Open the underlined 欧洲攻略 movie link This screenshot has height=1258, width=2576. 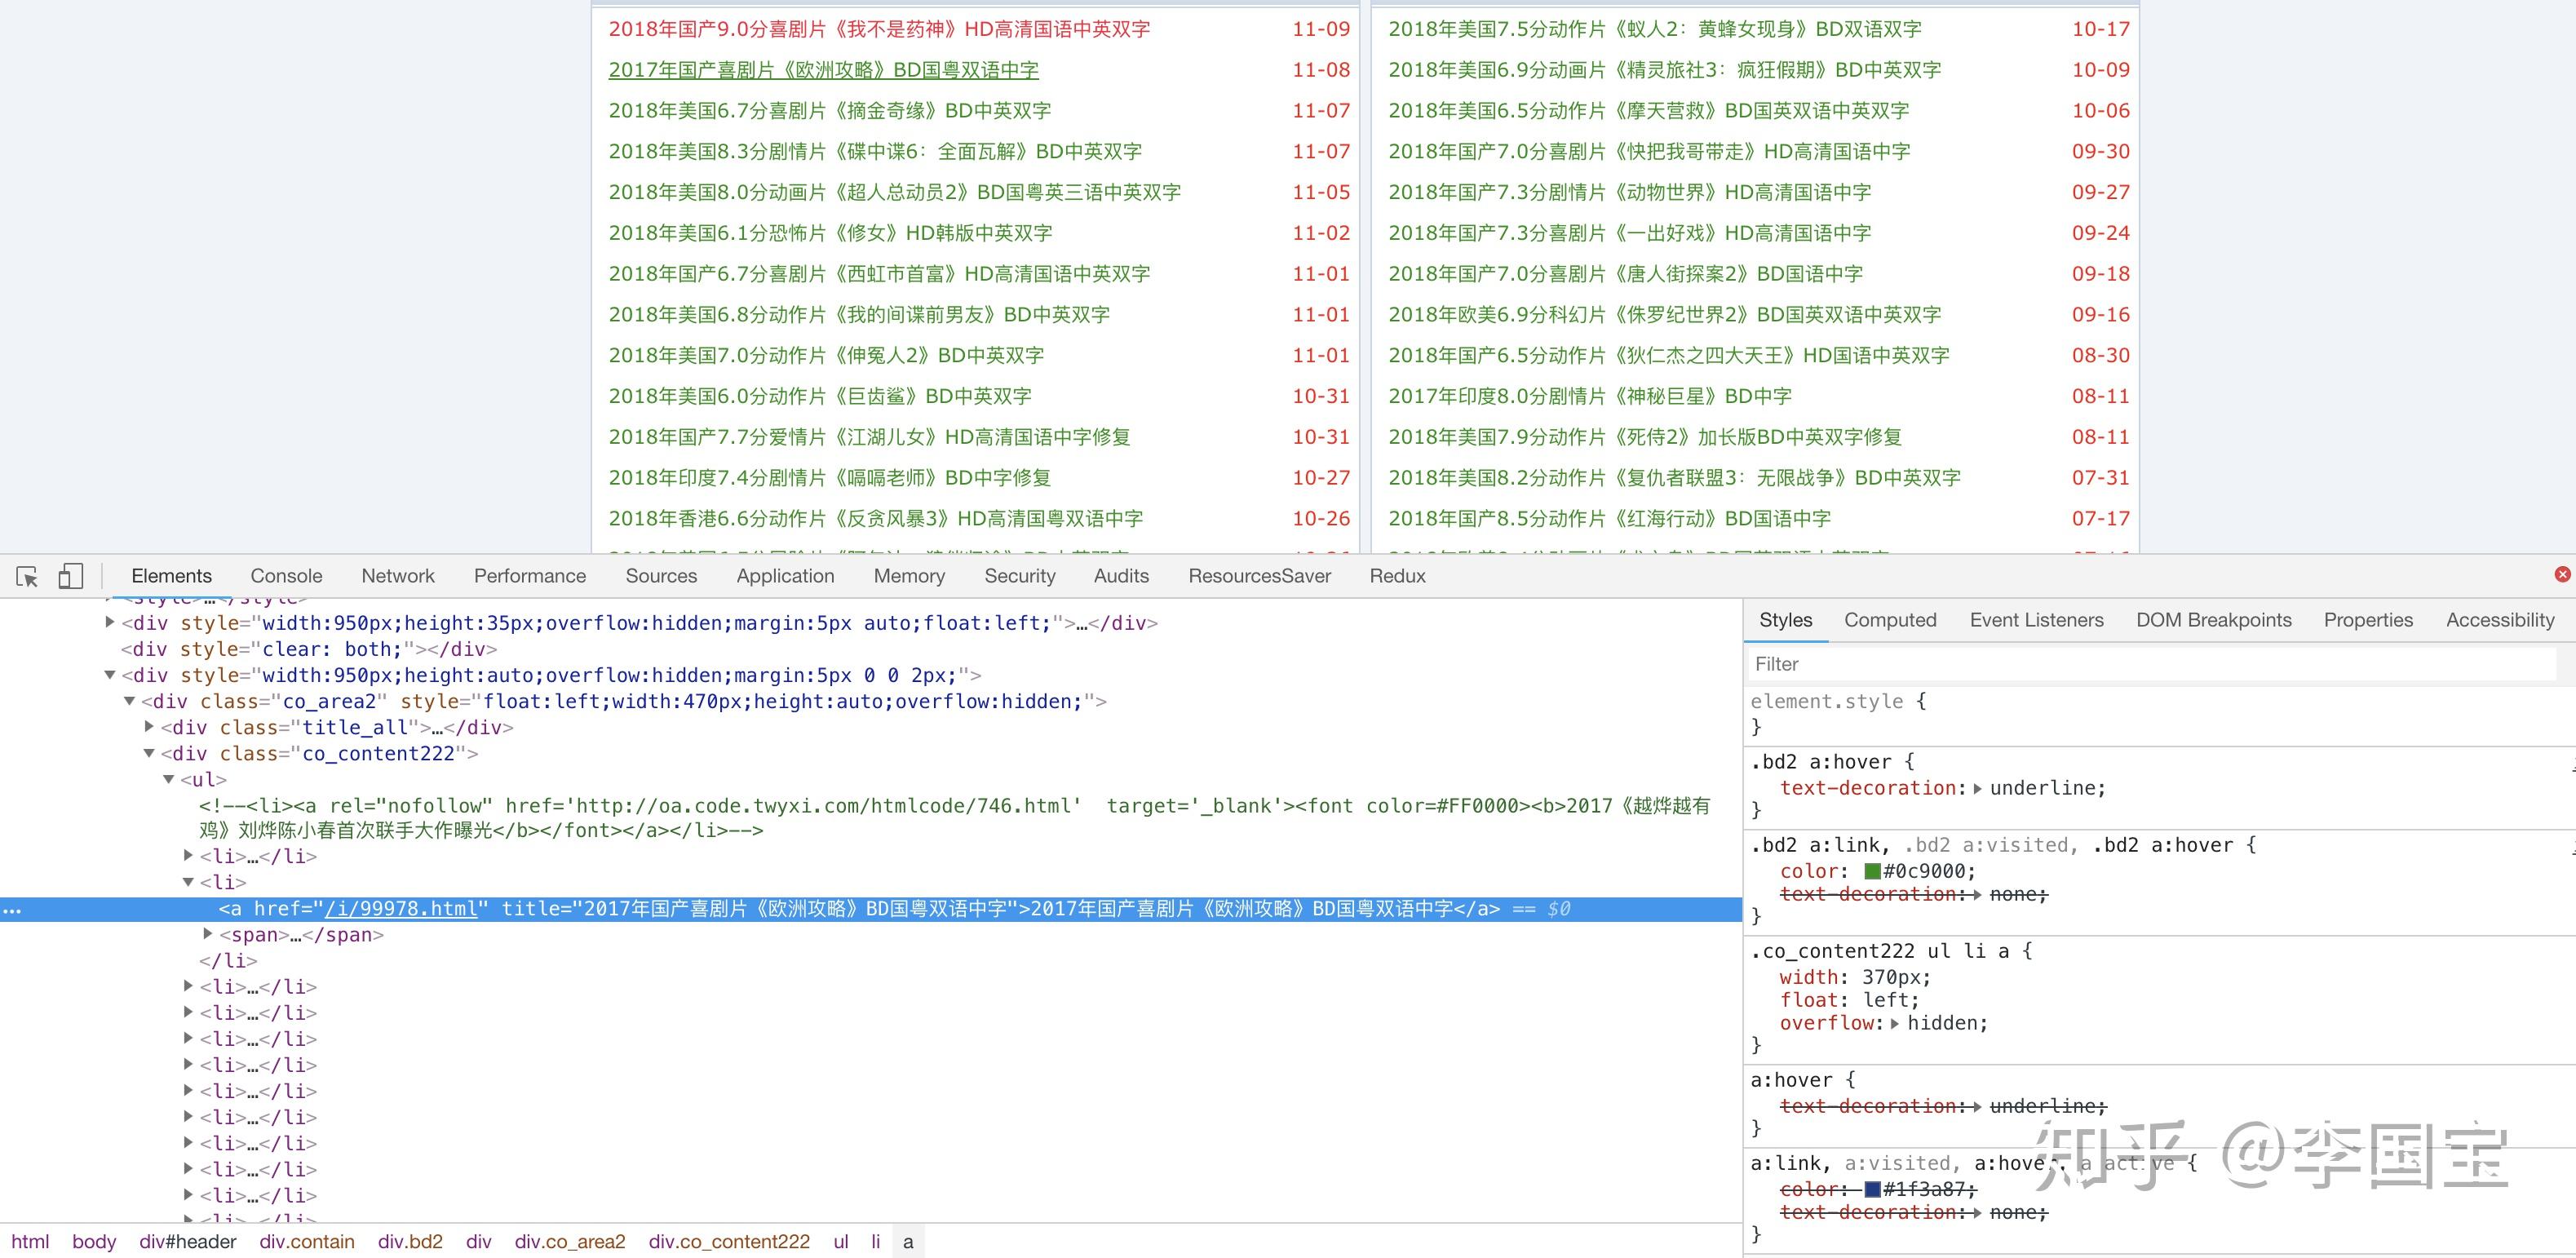coord(823,70)
